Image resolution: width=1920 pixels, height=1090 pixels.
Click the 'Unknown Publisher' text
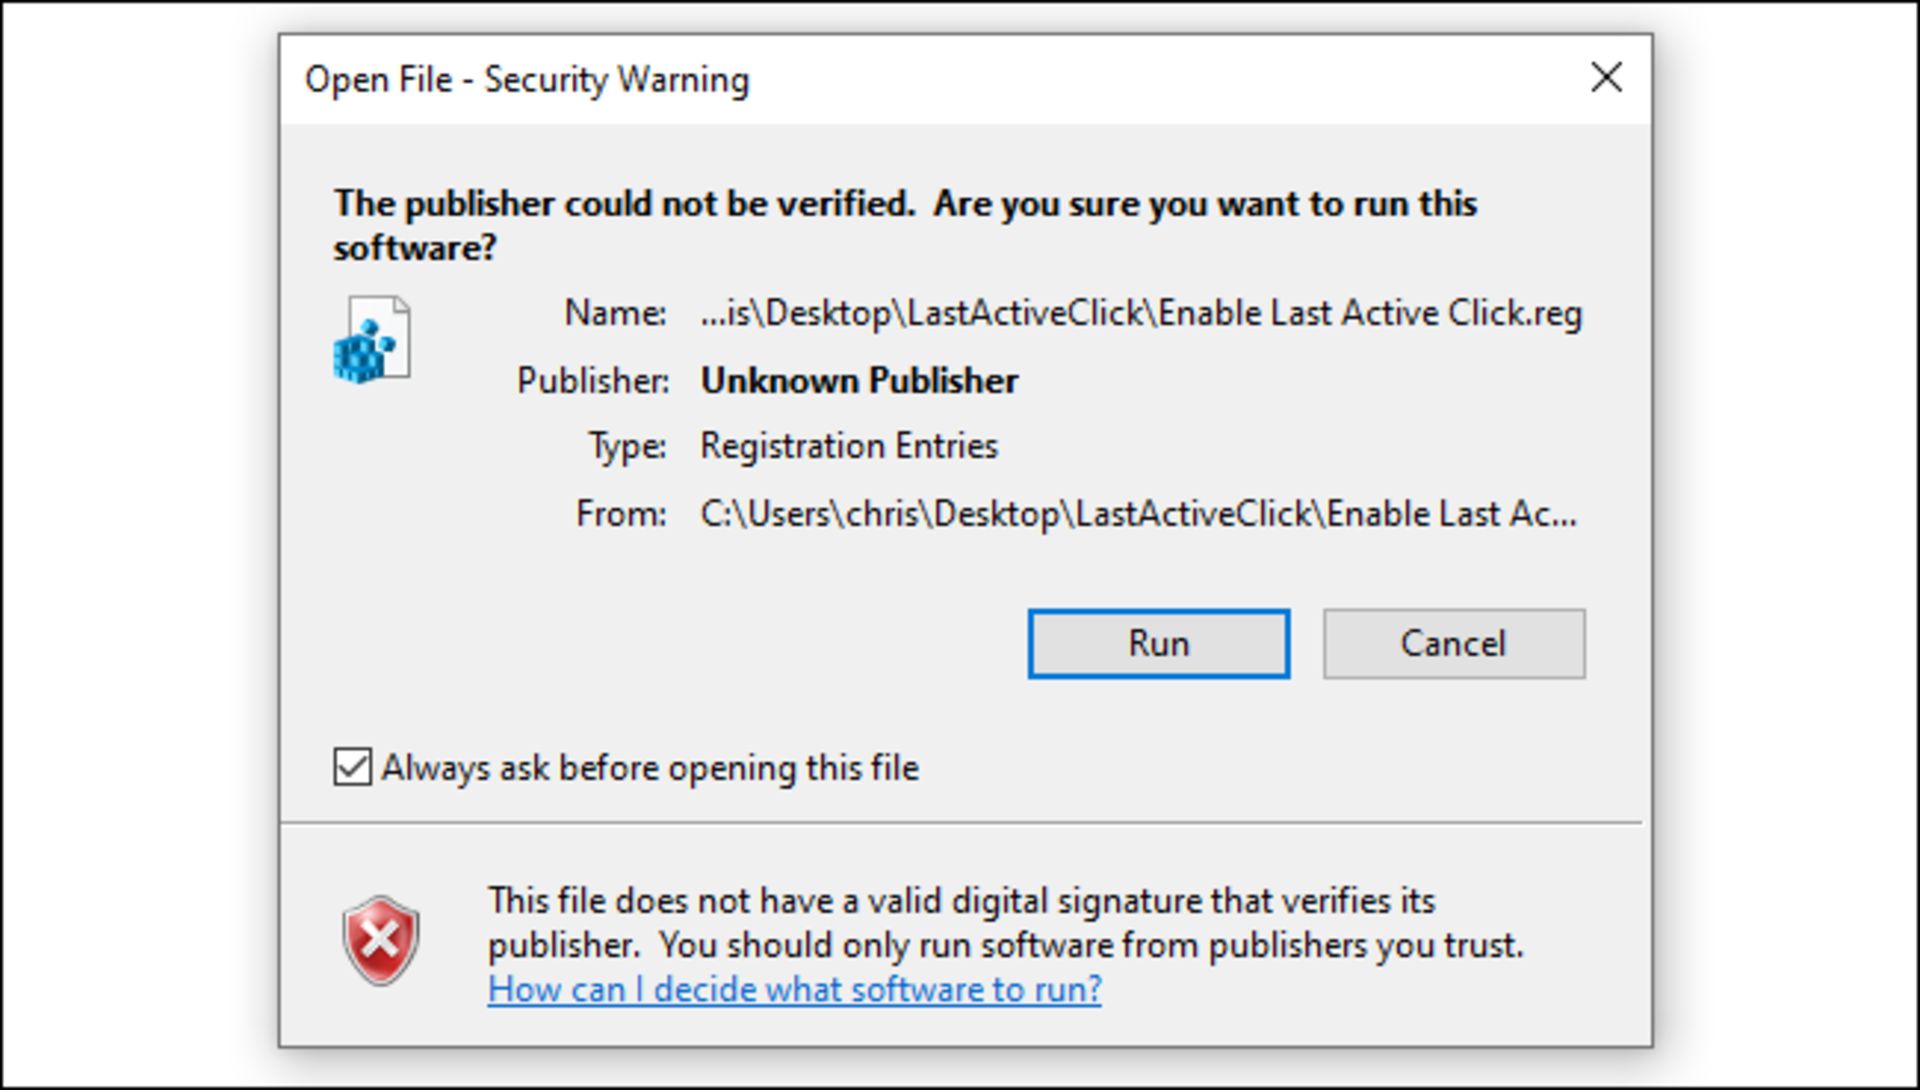click(x=858, y=381)
